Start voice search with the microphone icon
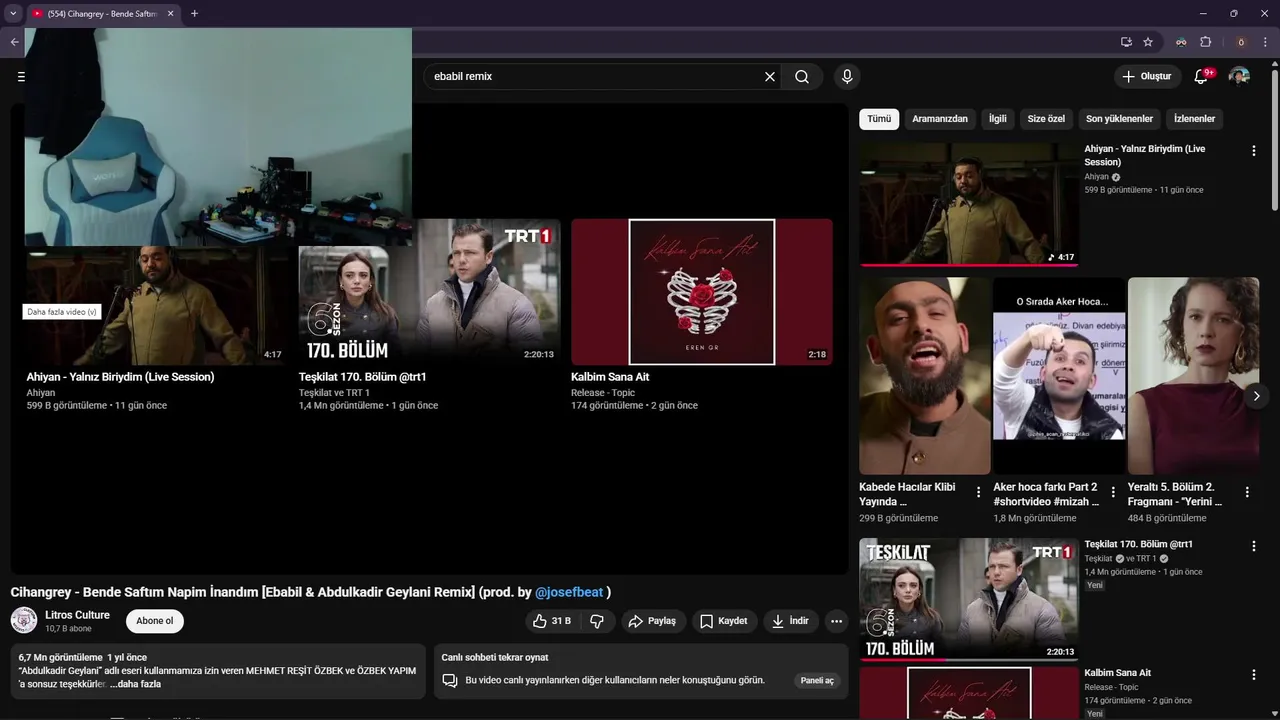1280x720 pixels. pyautogui.click(x=847, y=76)
